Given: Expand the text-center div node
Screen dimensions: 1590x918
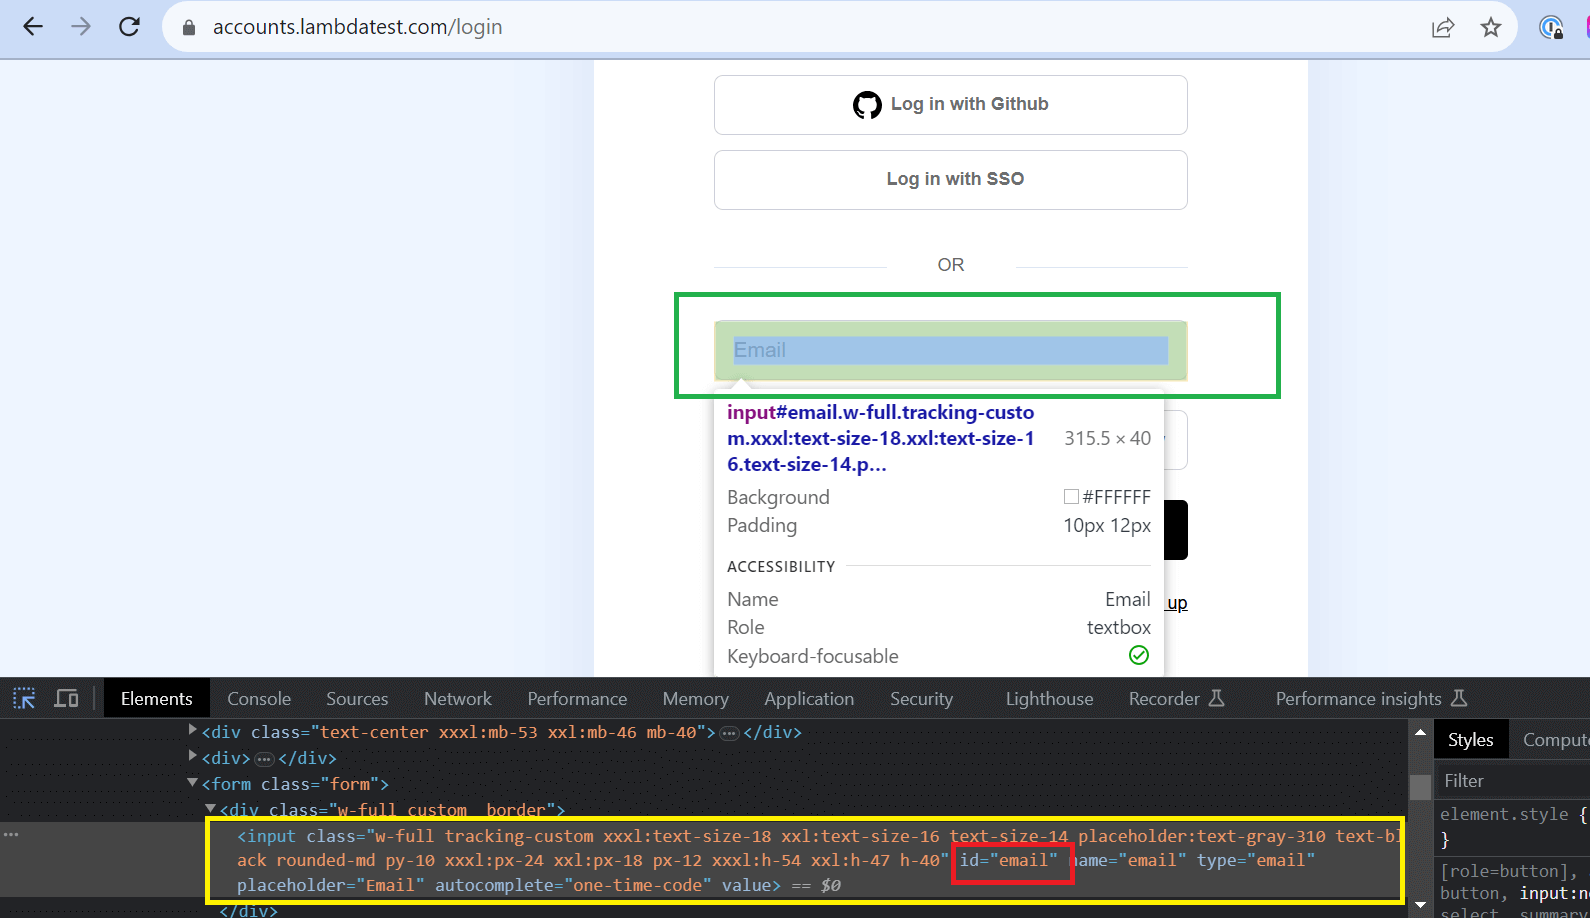Looking at the screenshot, I should [193, 731].
